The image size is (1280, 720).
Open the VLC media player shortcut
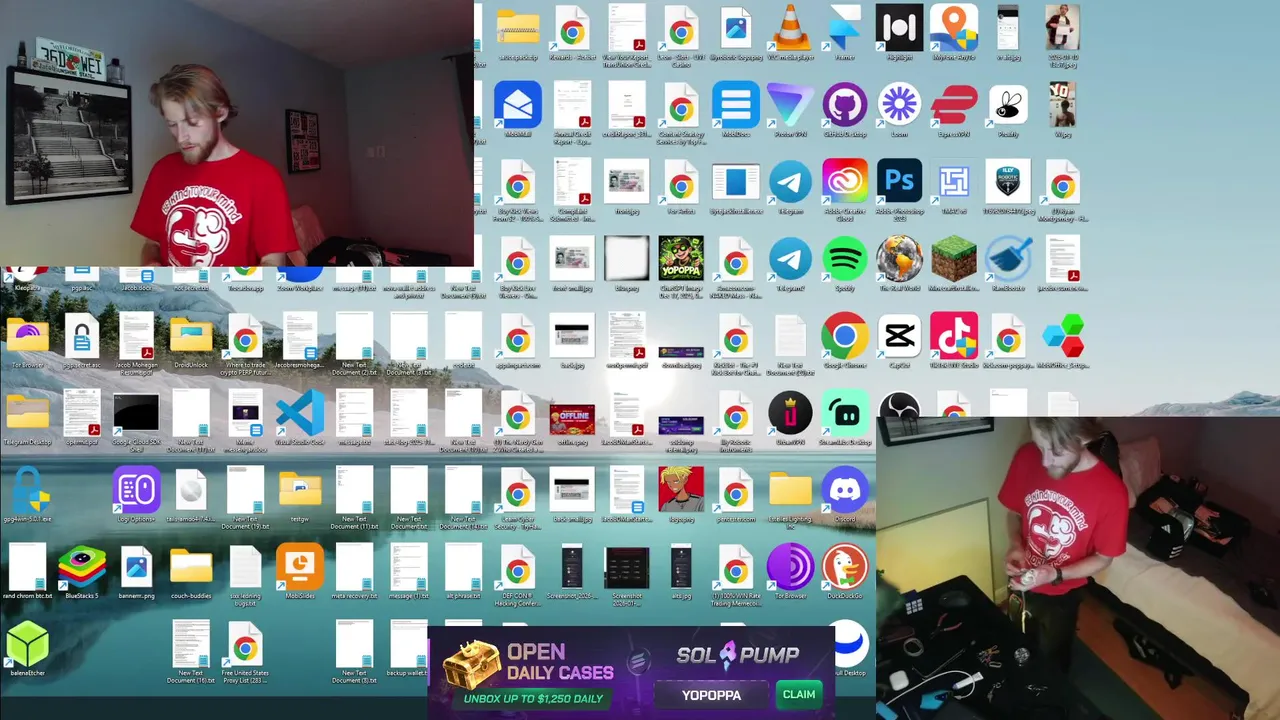[x=790, y=28]
